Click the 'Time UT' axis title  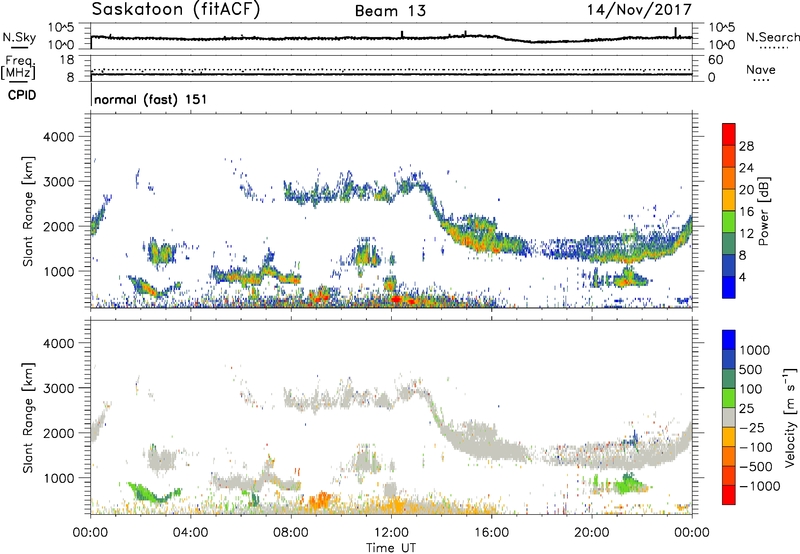(391, 548)
